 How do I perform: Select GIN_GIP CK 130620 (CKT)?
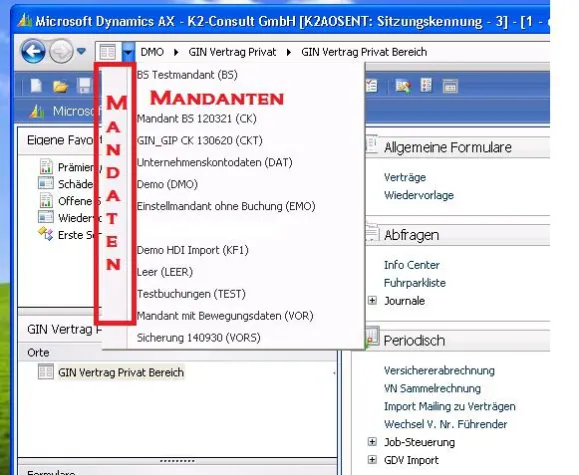199,141
